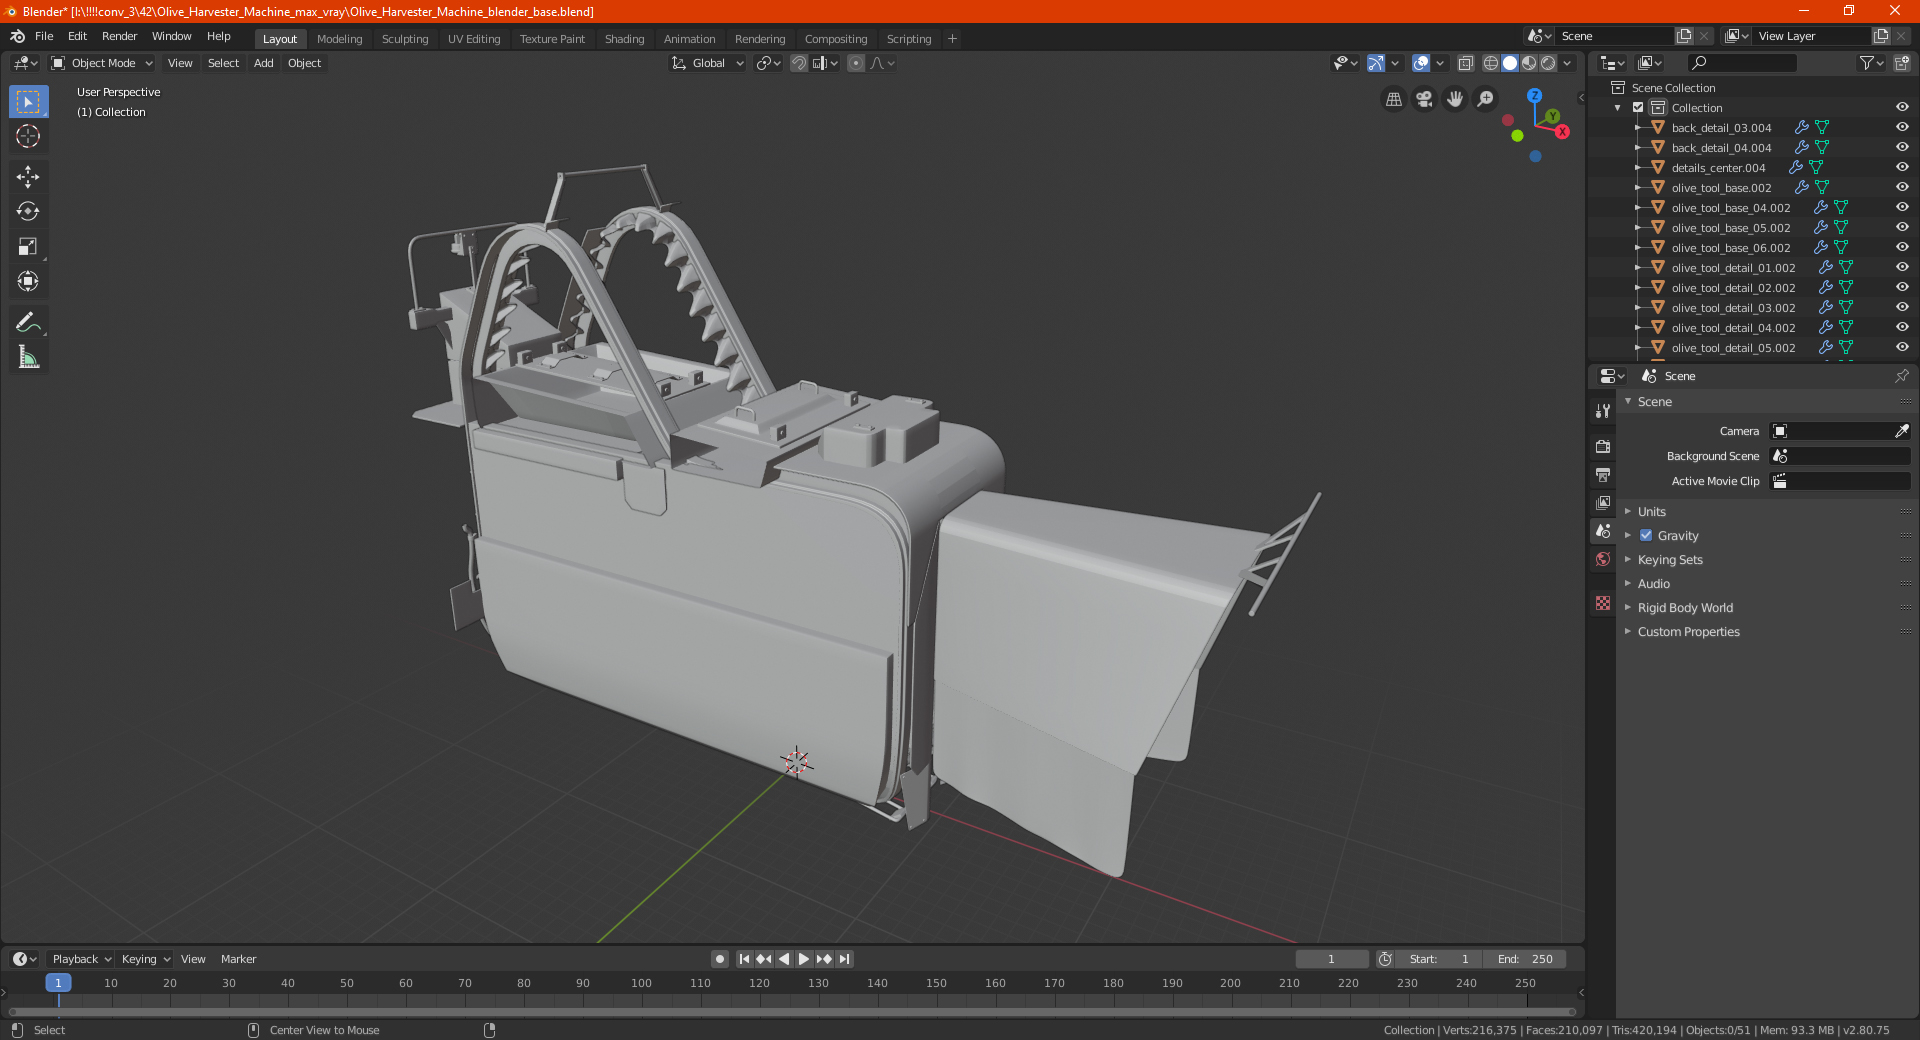Screen dimensions: 1920x1040
Task: Open the World properties tab
Action: click(1603, 559)
